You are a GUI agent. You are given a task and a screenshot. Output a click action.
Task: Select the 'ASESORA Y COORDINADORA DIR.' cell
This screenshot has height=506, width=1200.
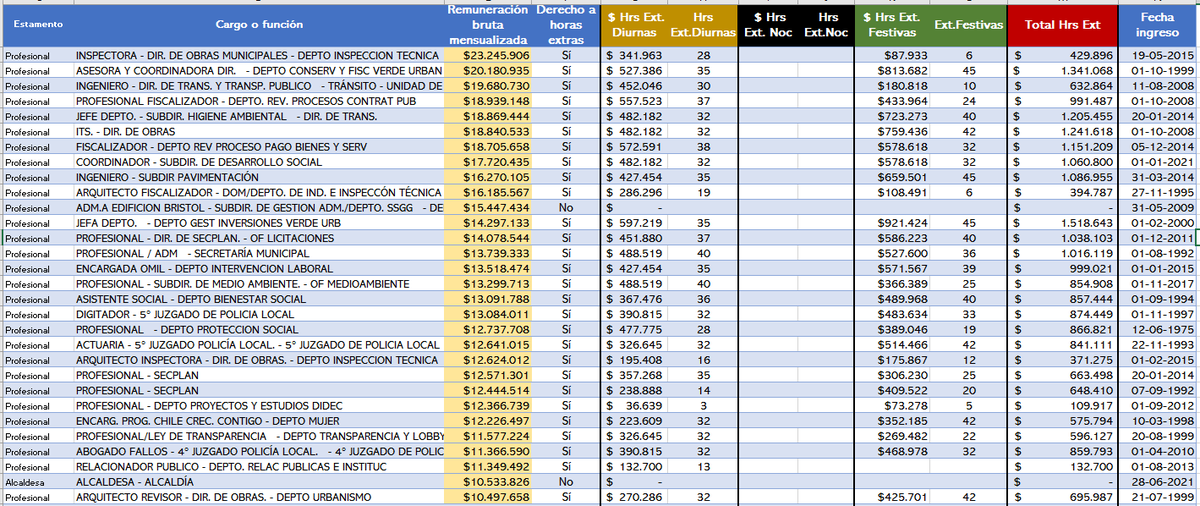258,71
